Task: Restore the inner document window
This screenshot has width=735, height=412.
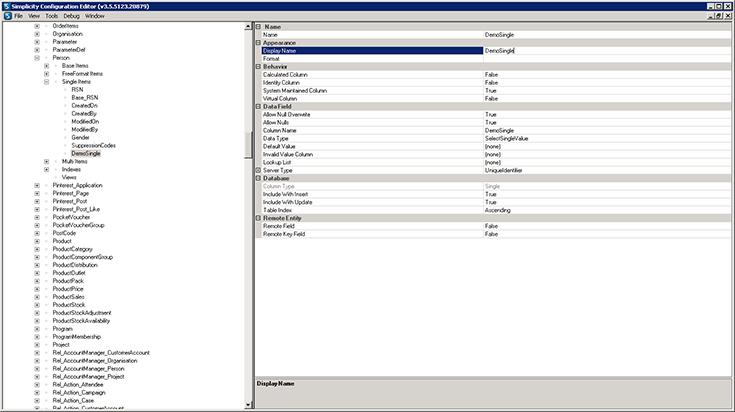Action: click(x=719, y=16)
